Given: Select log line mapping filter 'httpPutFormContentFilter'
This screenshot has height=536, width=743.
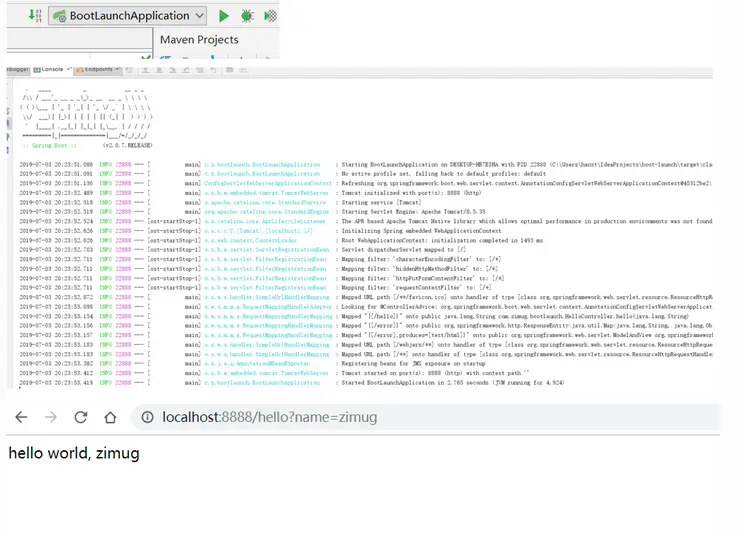Looking at the screenshot, I should [x=262, y=278].
